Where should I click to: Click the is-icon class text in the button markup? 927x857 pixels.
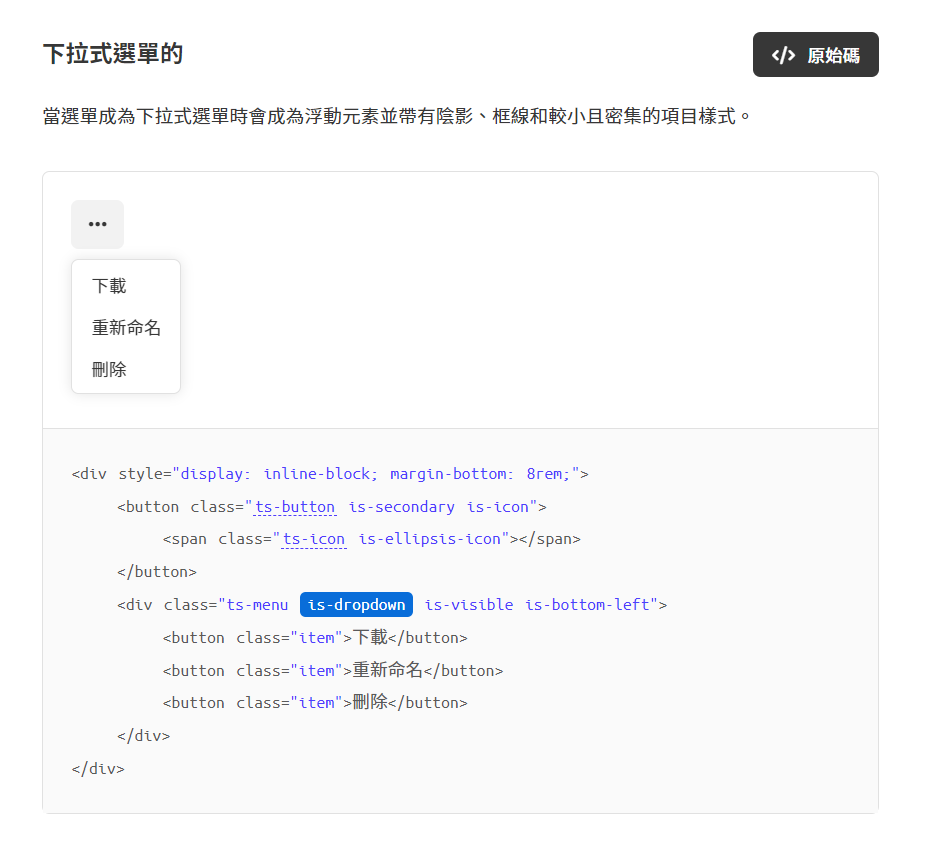point(501,506)
